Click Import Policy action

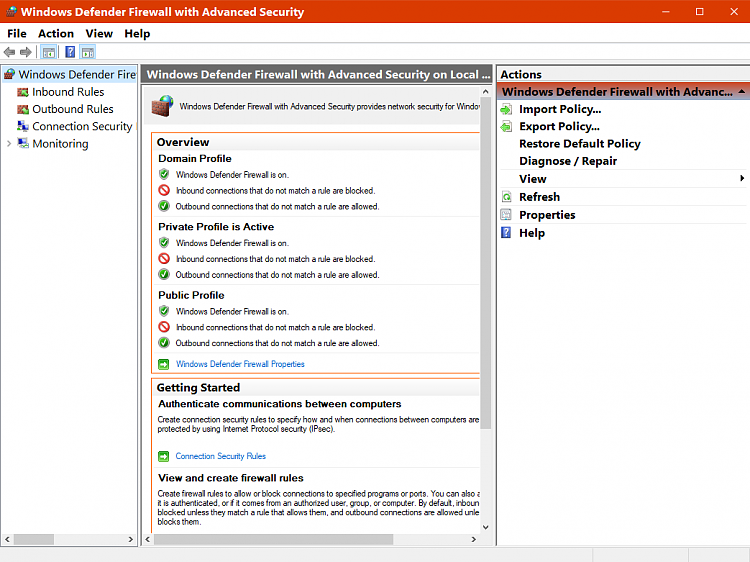[x=560, y=110]
